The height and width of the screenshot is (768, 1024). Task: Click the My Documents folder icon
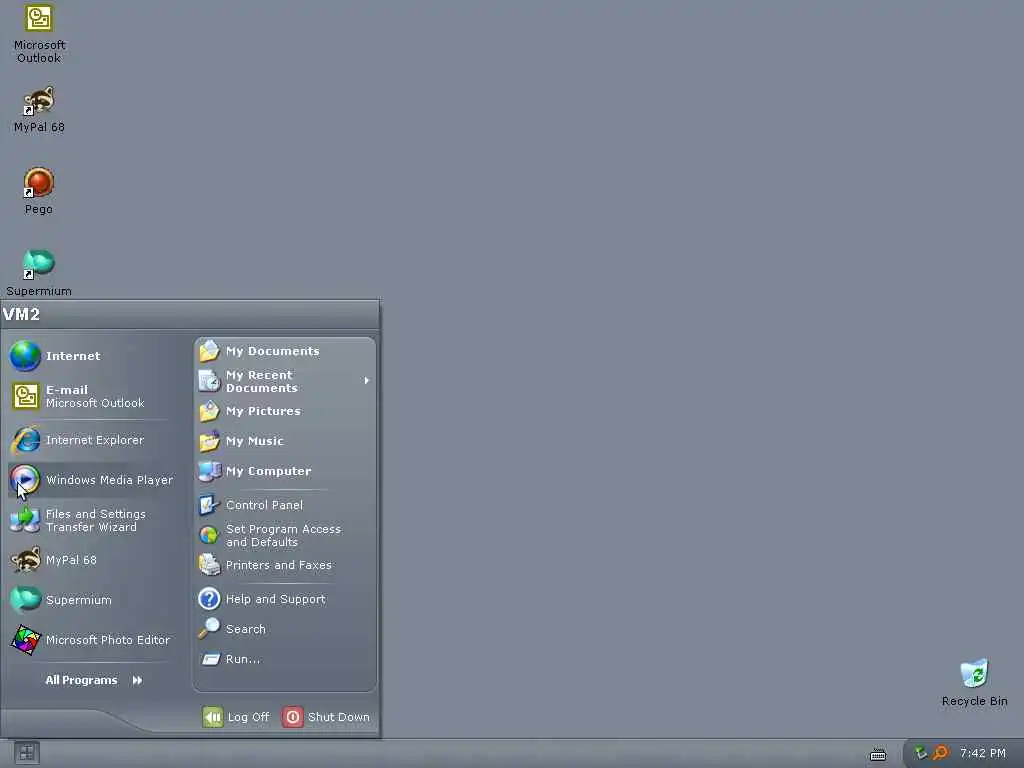(x=209, y=351)
